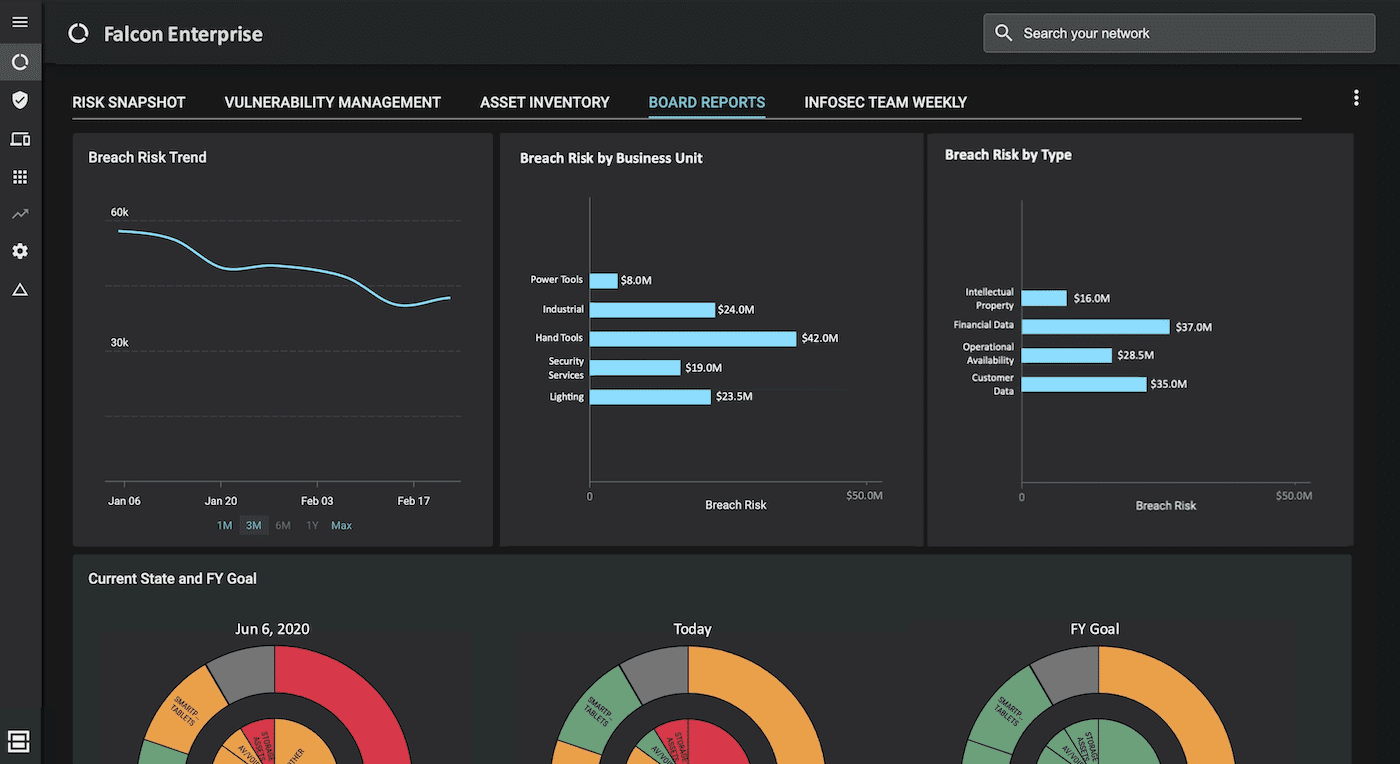Set trend range to 3M
Image resolution: width=1400 pixels, height=764 pixels.
tap(254, 526)
